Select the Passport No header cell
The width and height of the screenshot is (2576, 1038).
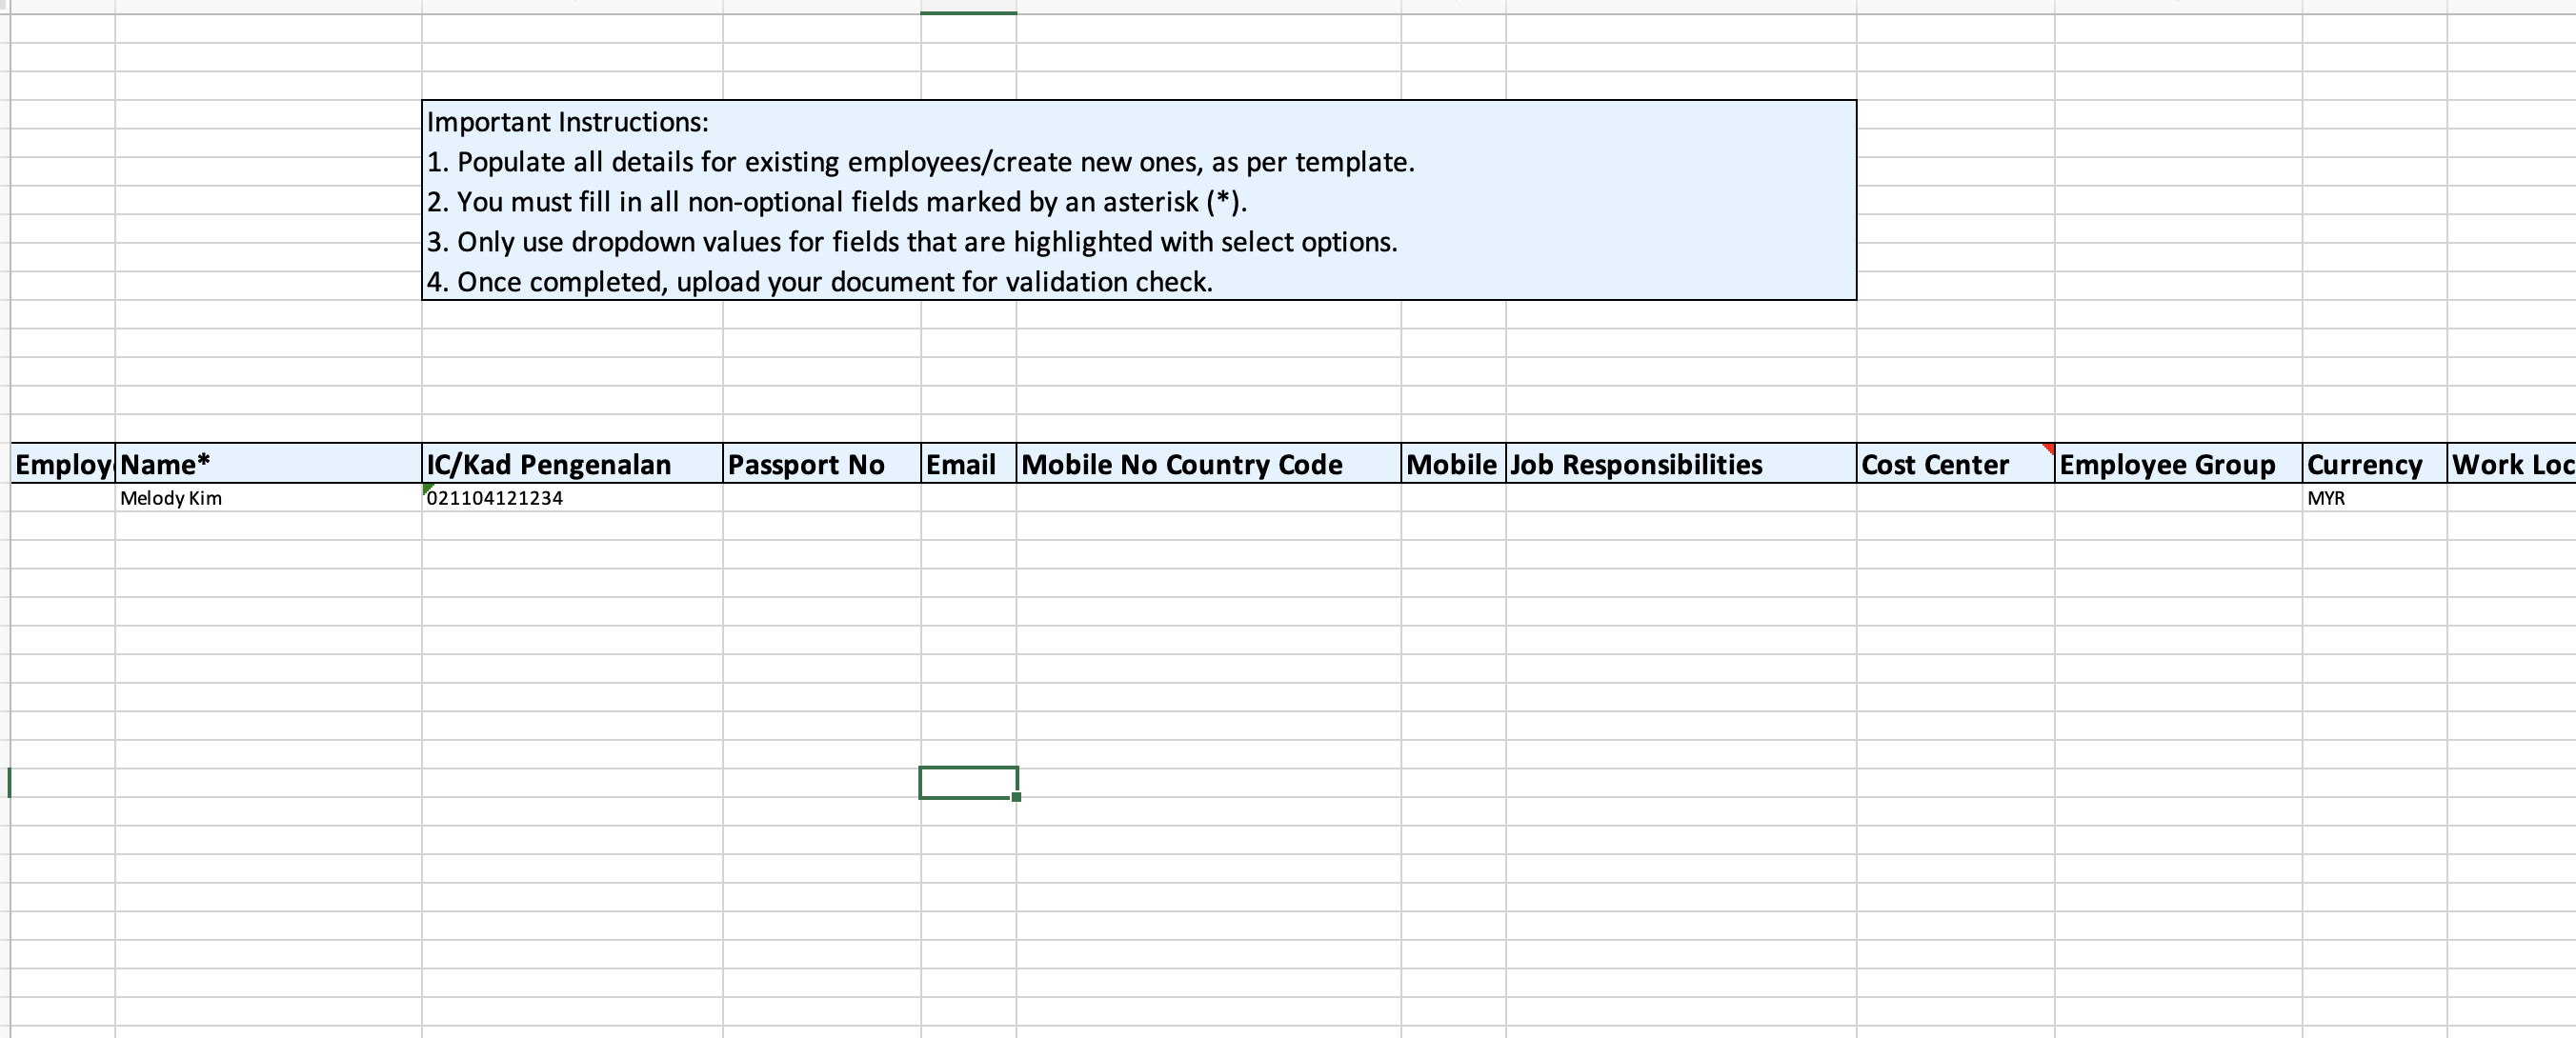coord(820,464)
